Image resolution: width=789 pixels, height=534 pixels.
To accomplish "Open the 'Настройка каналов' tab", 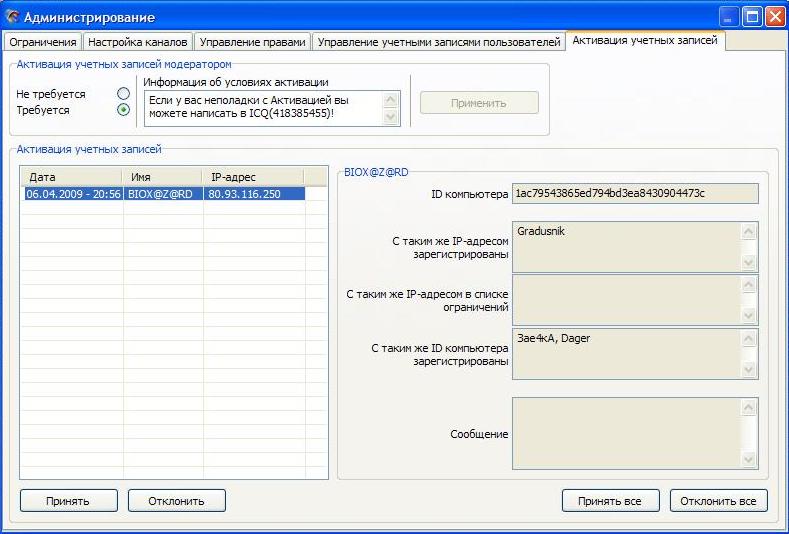I will pos(137,42).
